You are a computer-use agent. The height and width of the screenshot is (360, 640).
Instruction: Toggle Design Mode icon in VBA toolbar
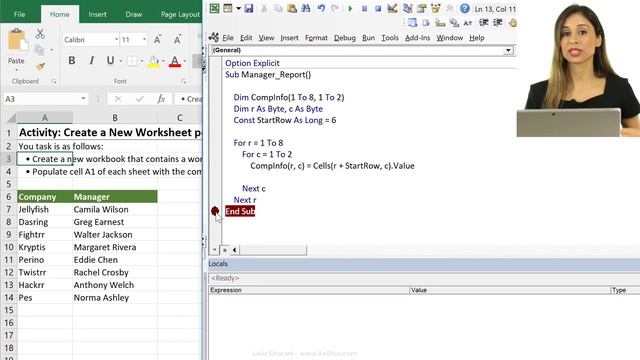[x=392, y=8]
